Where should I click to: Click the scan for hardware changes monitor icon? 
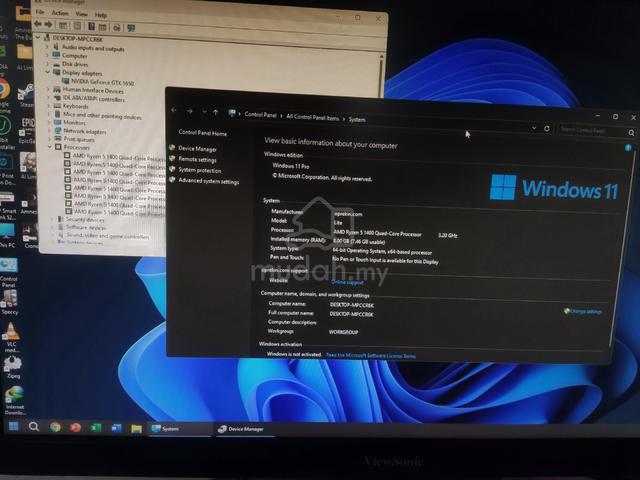(131, 28)
